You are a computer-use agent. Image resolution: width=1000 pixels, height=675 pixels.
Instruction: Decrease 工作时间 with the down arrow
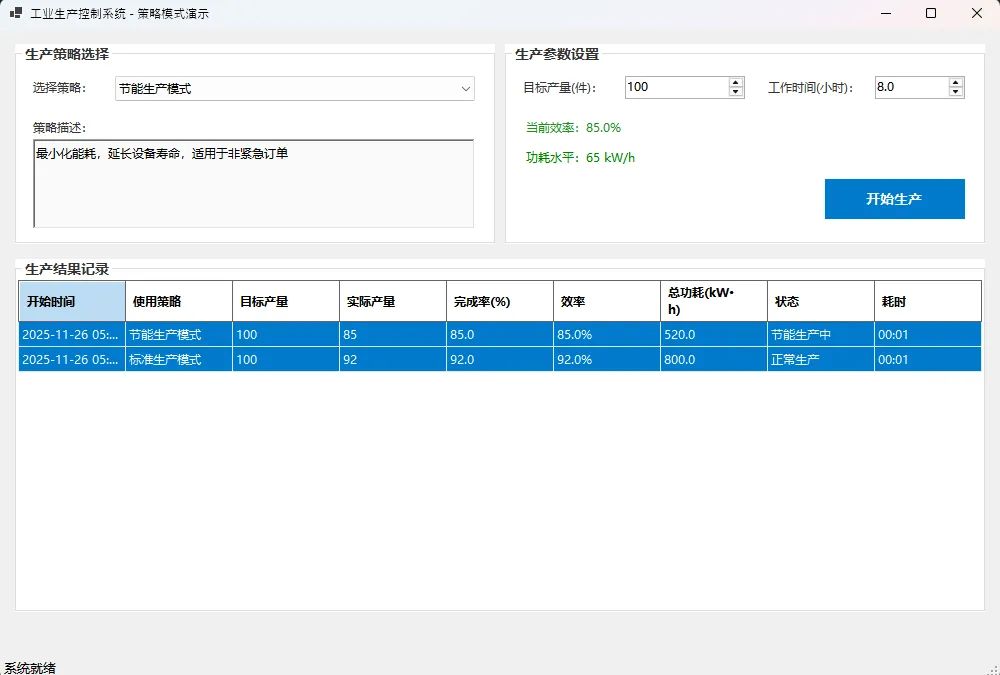(x=956, y=92)
